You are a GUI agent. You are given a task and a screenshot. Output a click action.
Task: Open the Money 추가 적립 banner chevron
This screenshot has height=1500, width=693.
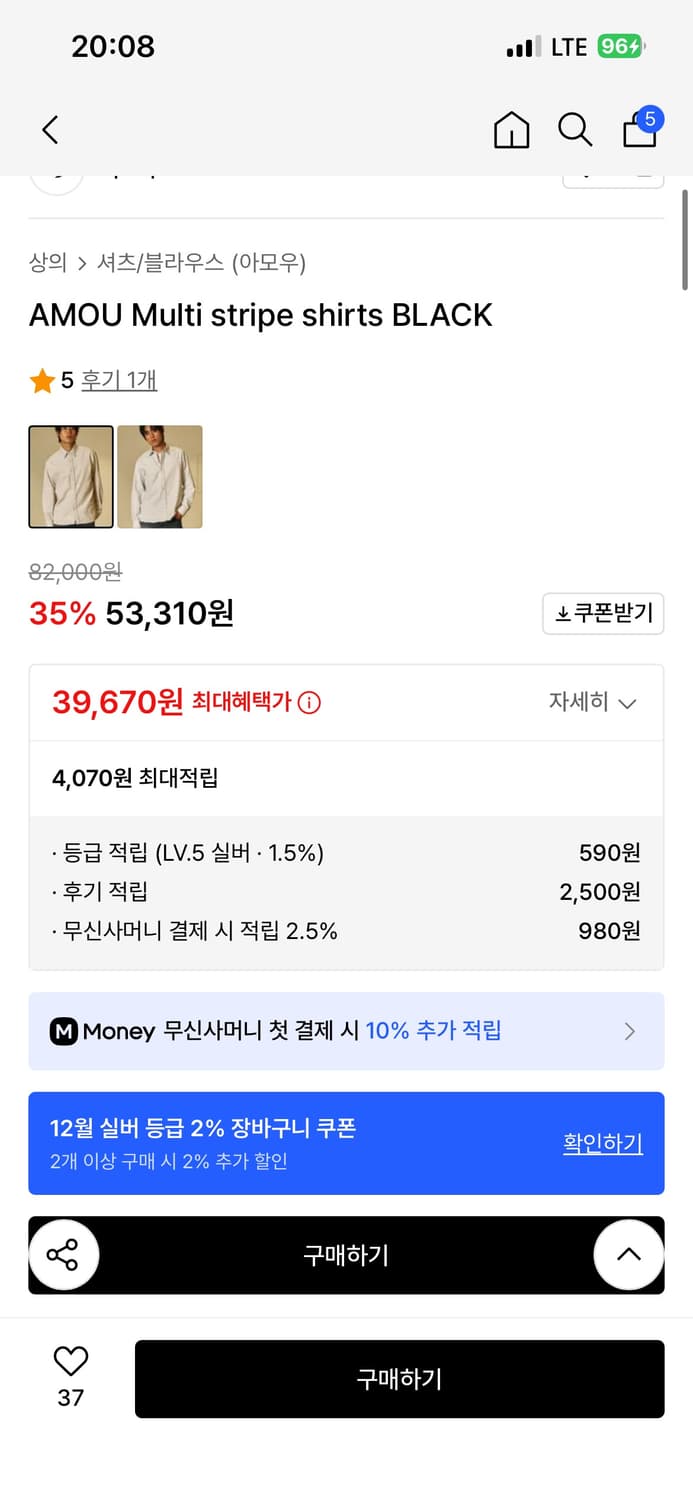pos(630,1031)
